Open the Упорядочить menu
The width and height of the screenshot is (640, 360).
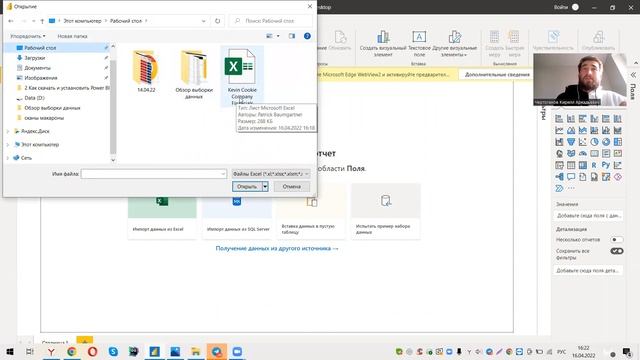[28, 36]
